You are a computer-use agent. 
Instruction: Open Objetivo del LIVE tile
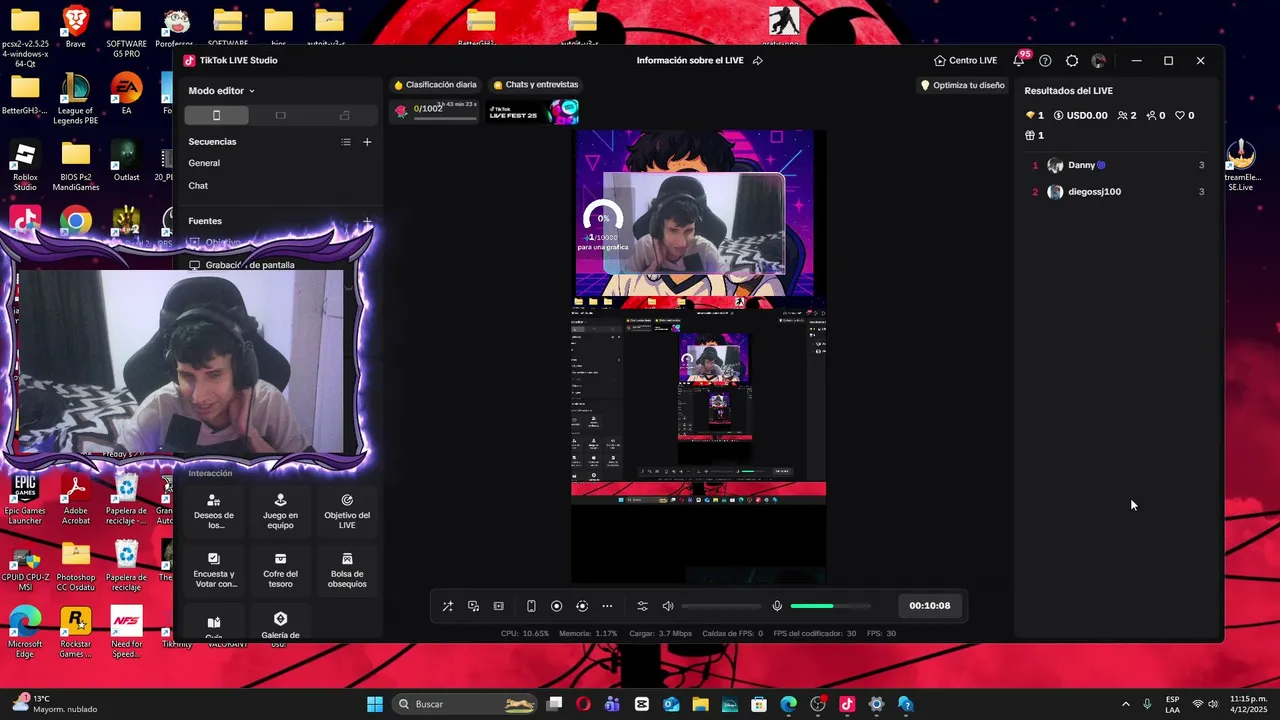pos(347,511)
